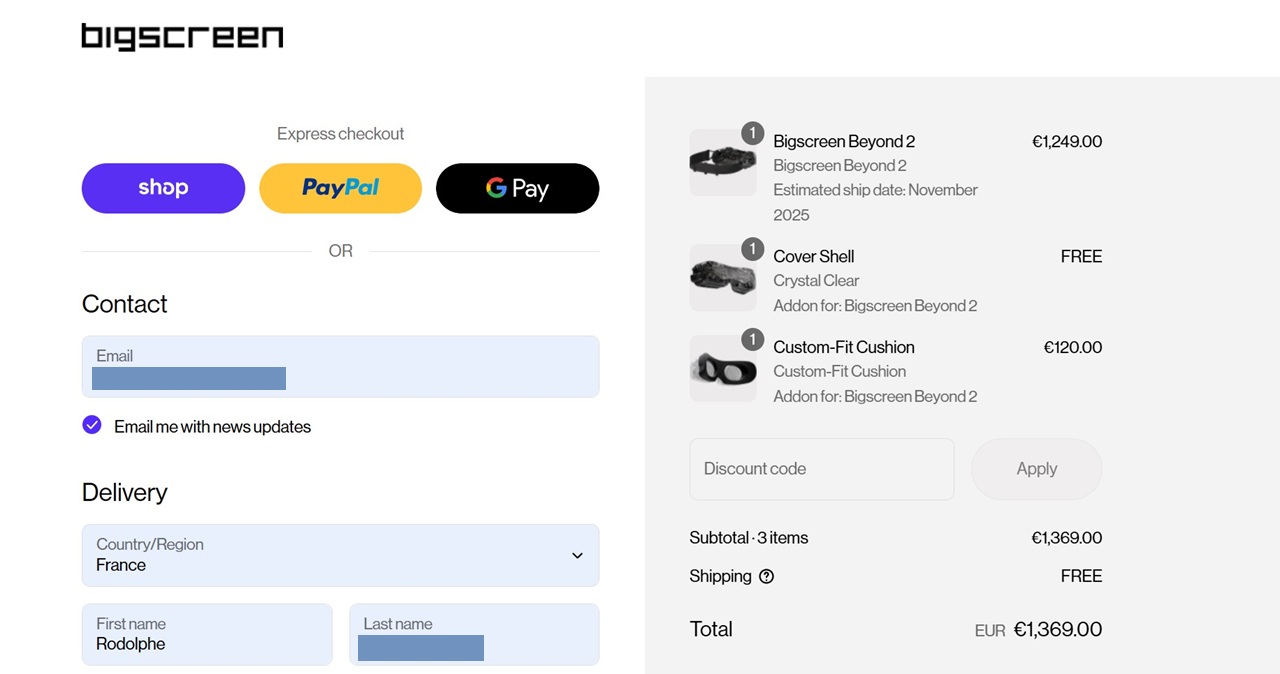
Task: Click the Discount code field
Action: (x=822, y=469)
